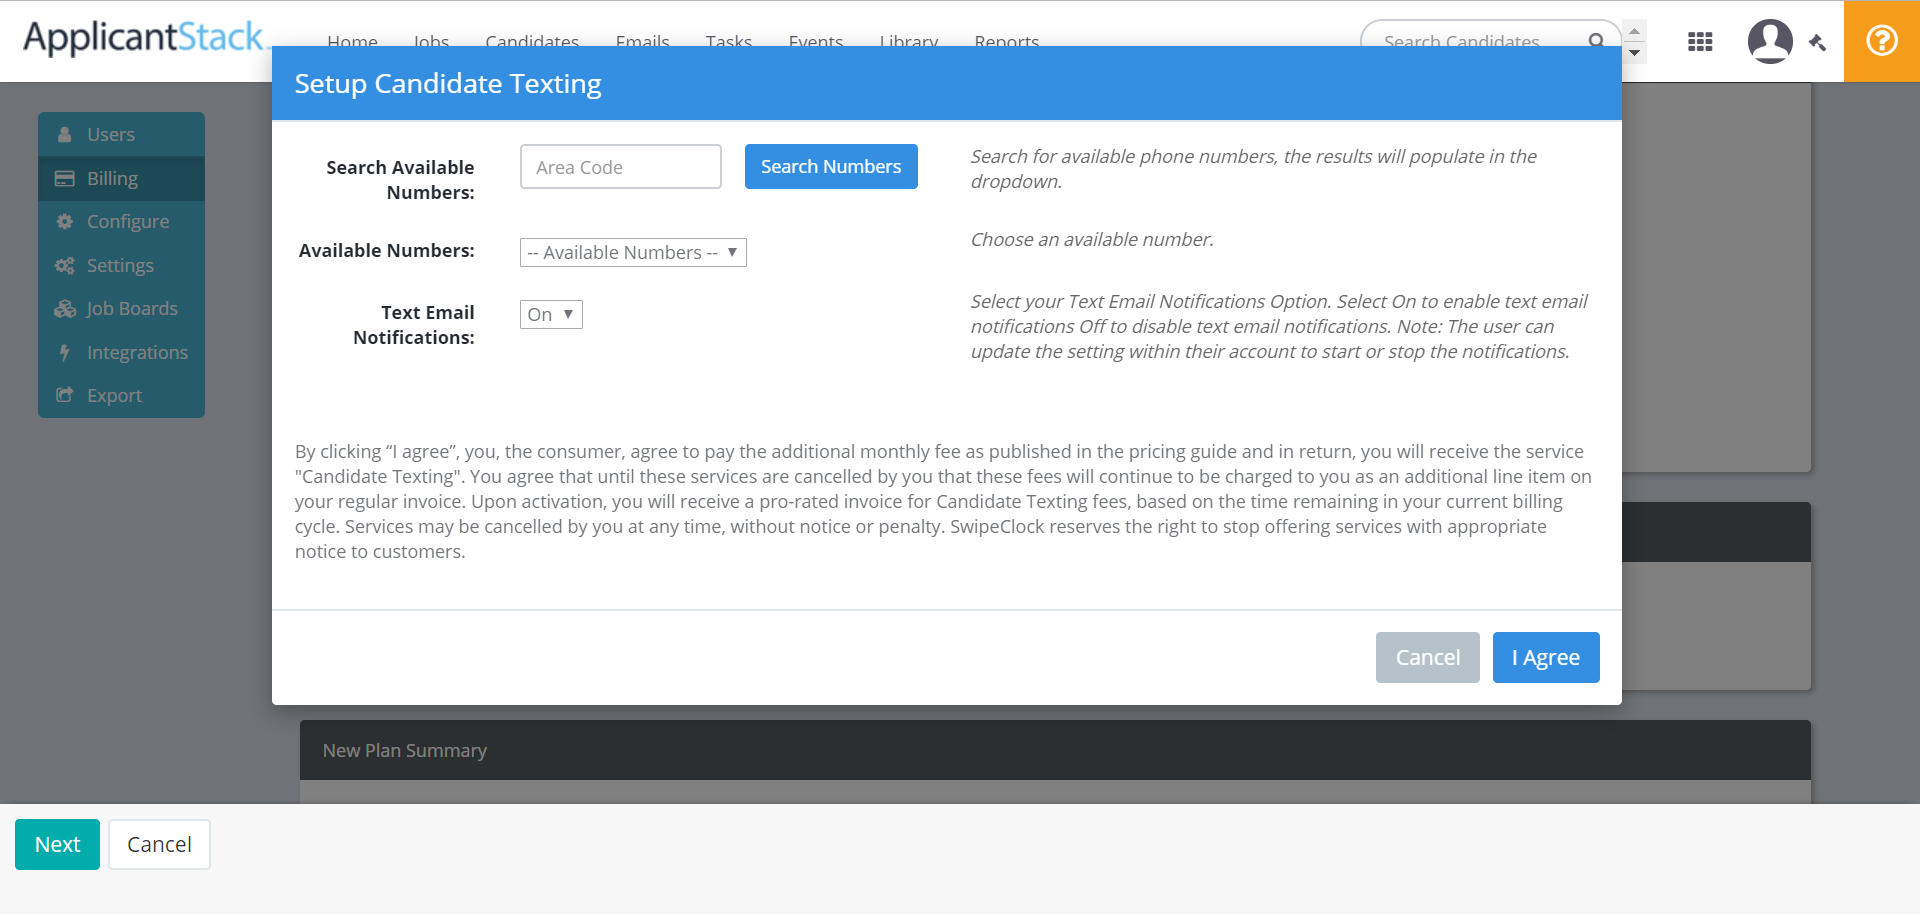The height and width of the screenshot is (914, 1920).
Task: Click the Users icon in sidebar
Action: pos(65,135)
